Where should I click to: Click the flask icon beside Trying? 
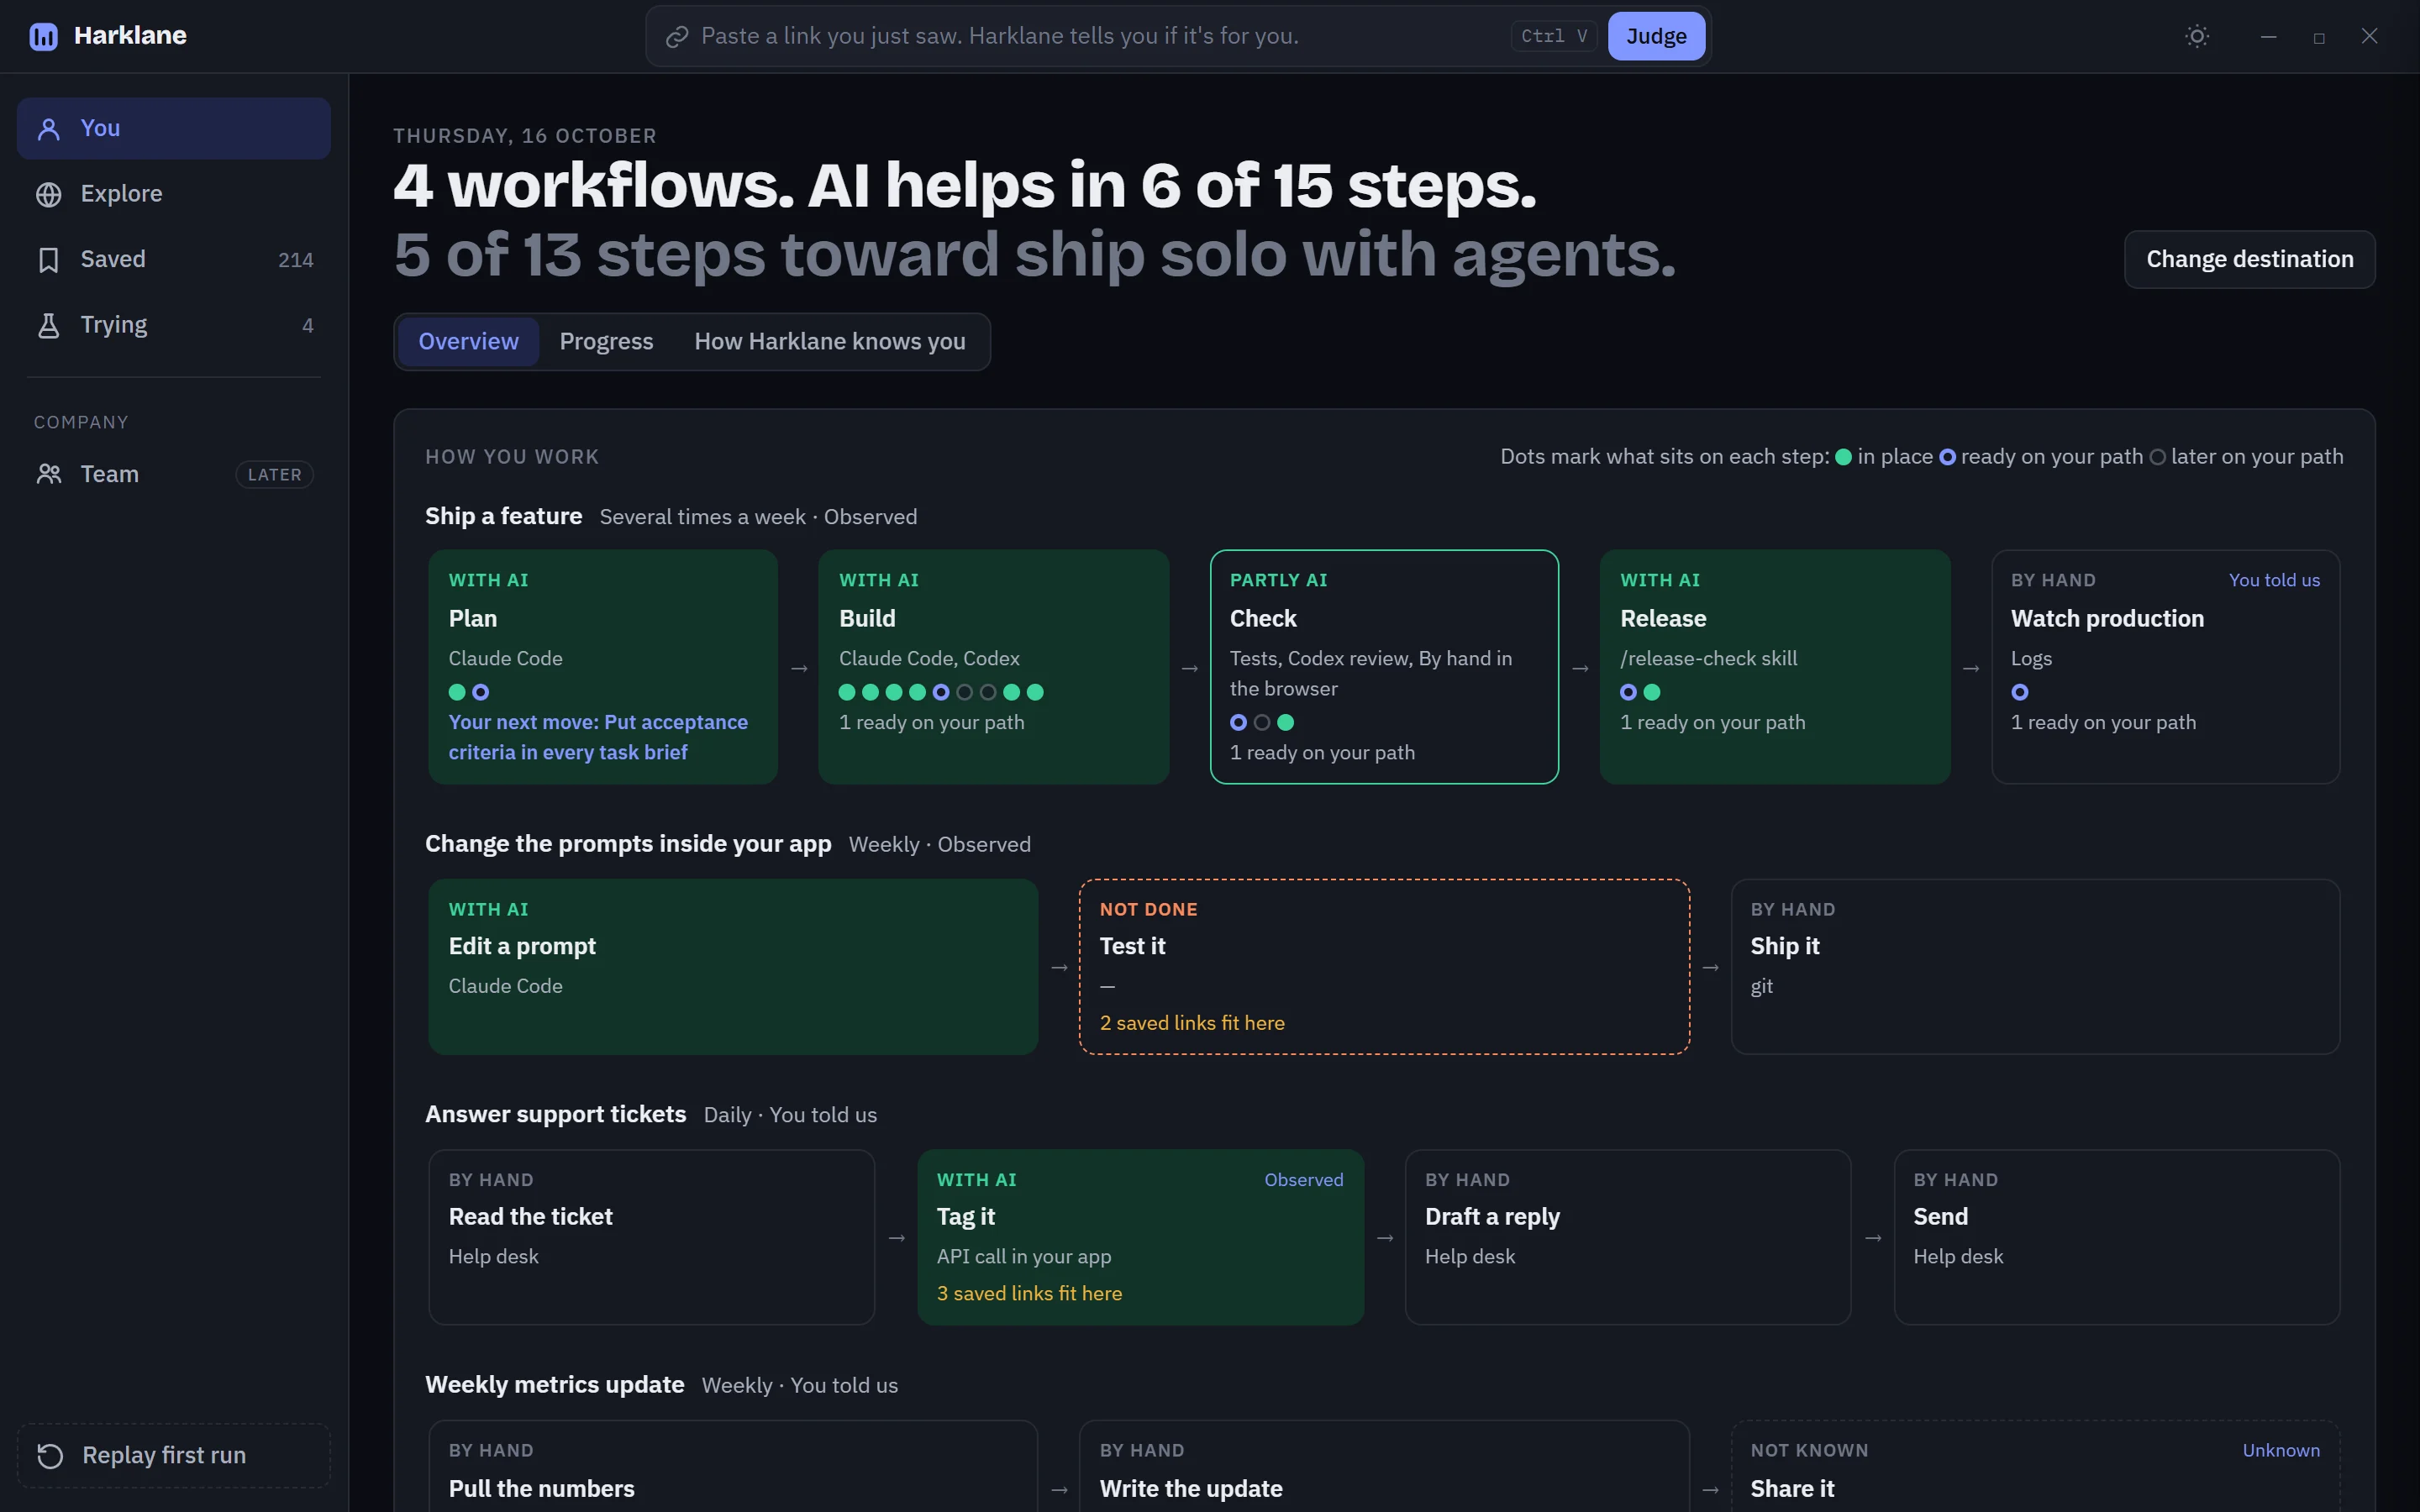point(49,325)
